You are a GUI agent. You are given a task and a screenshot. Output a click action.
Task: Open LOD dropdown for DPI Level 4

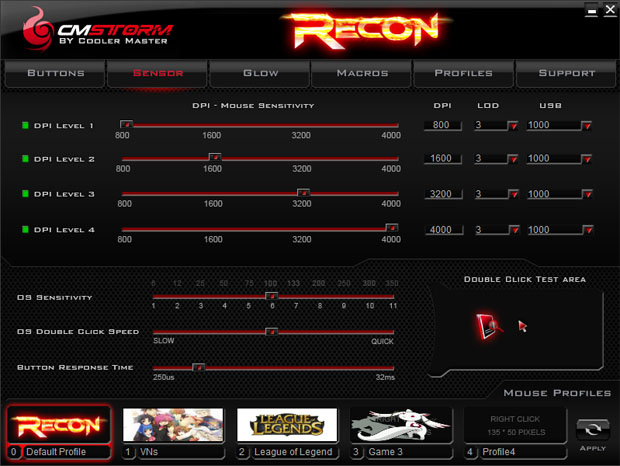coord(514,230)
